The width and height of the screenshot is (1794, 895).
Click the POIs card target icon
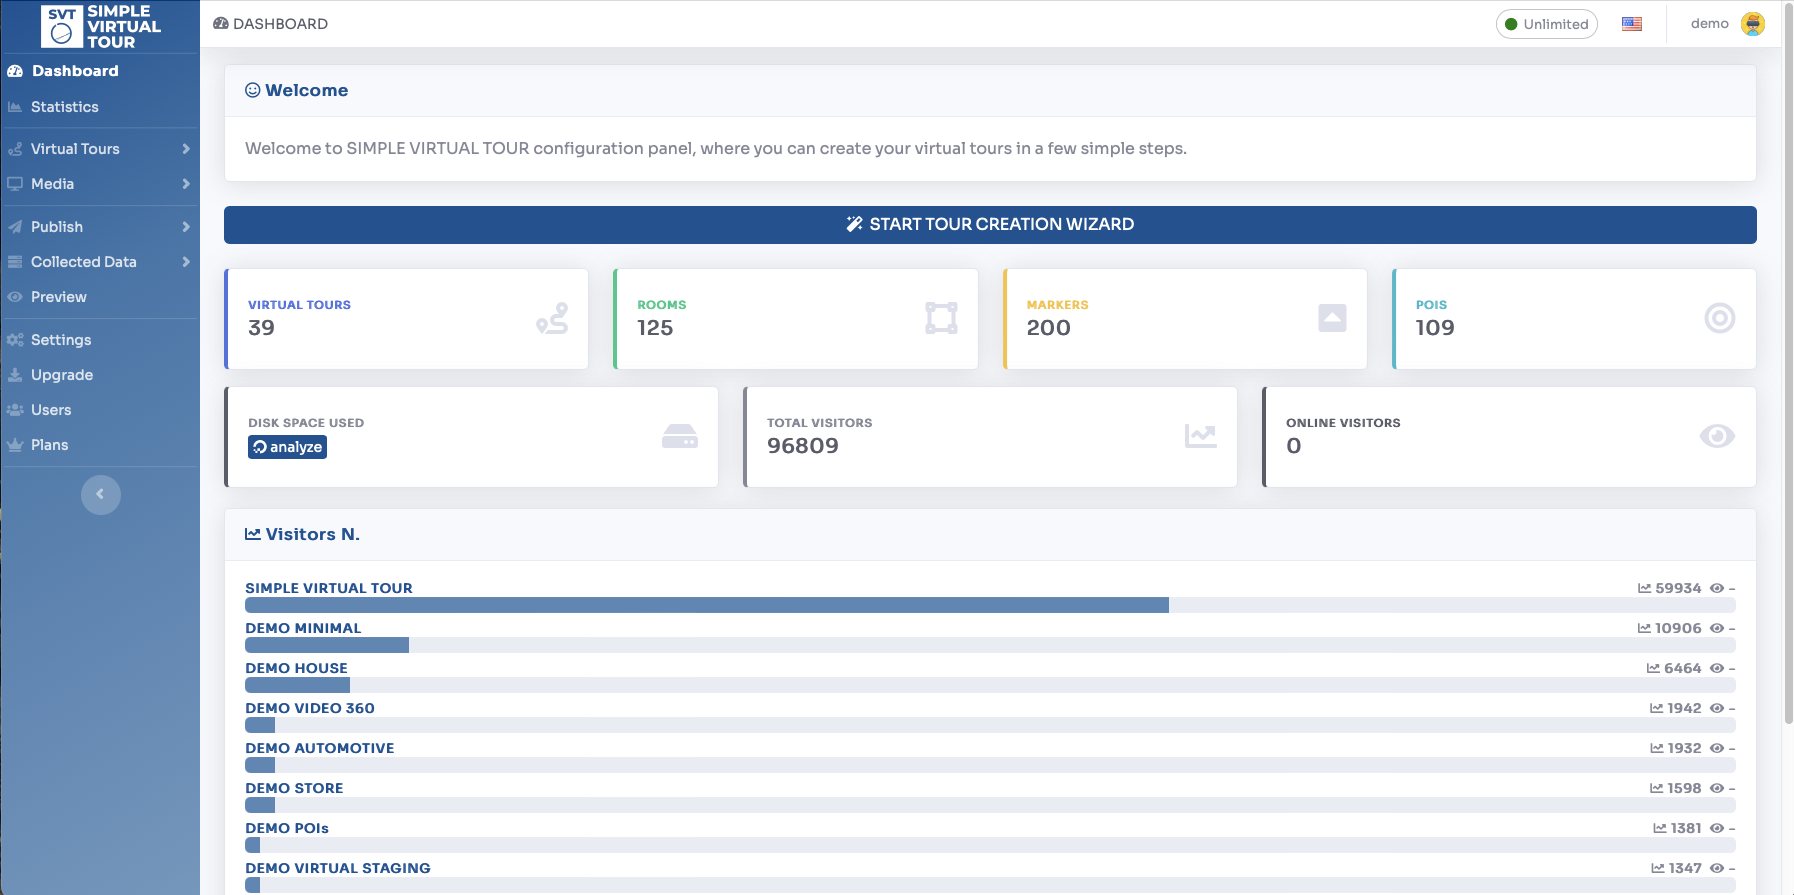click(x=1719, y=319)
